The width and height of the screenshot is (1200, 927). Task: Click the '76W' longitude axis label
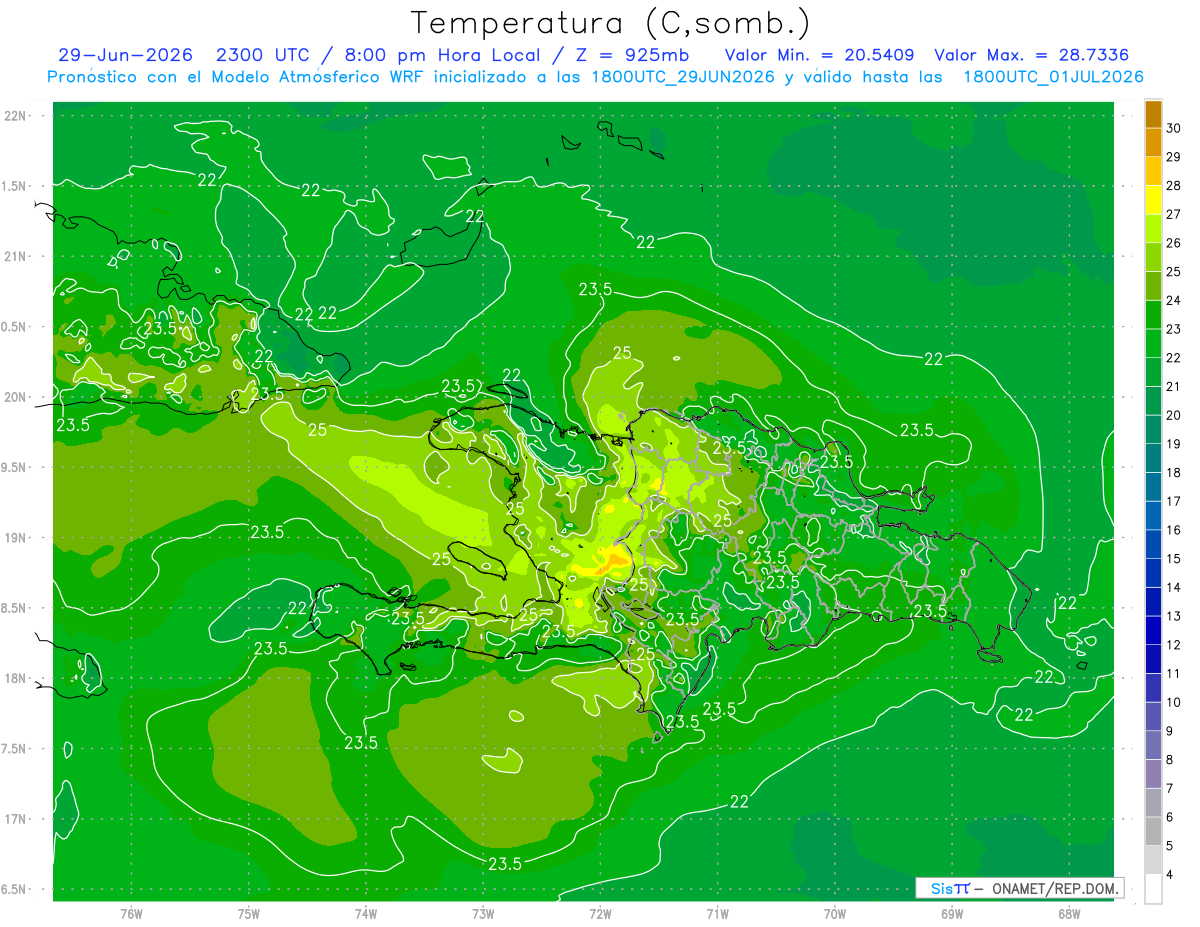point(131,914)
